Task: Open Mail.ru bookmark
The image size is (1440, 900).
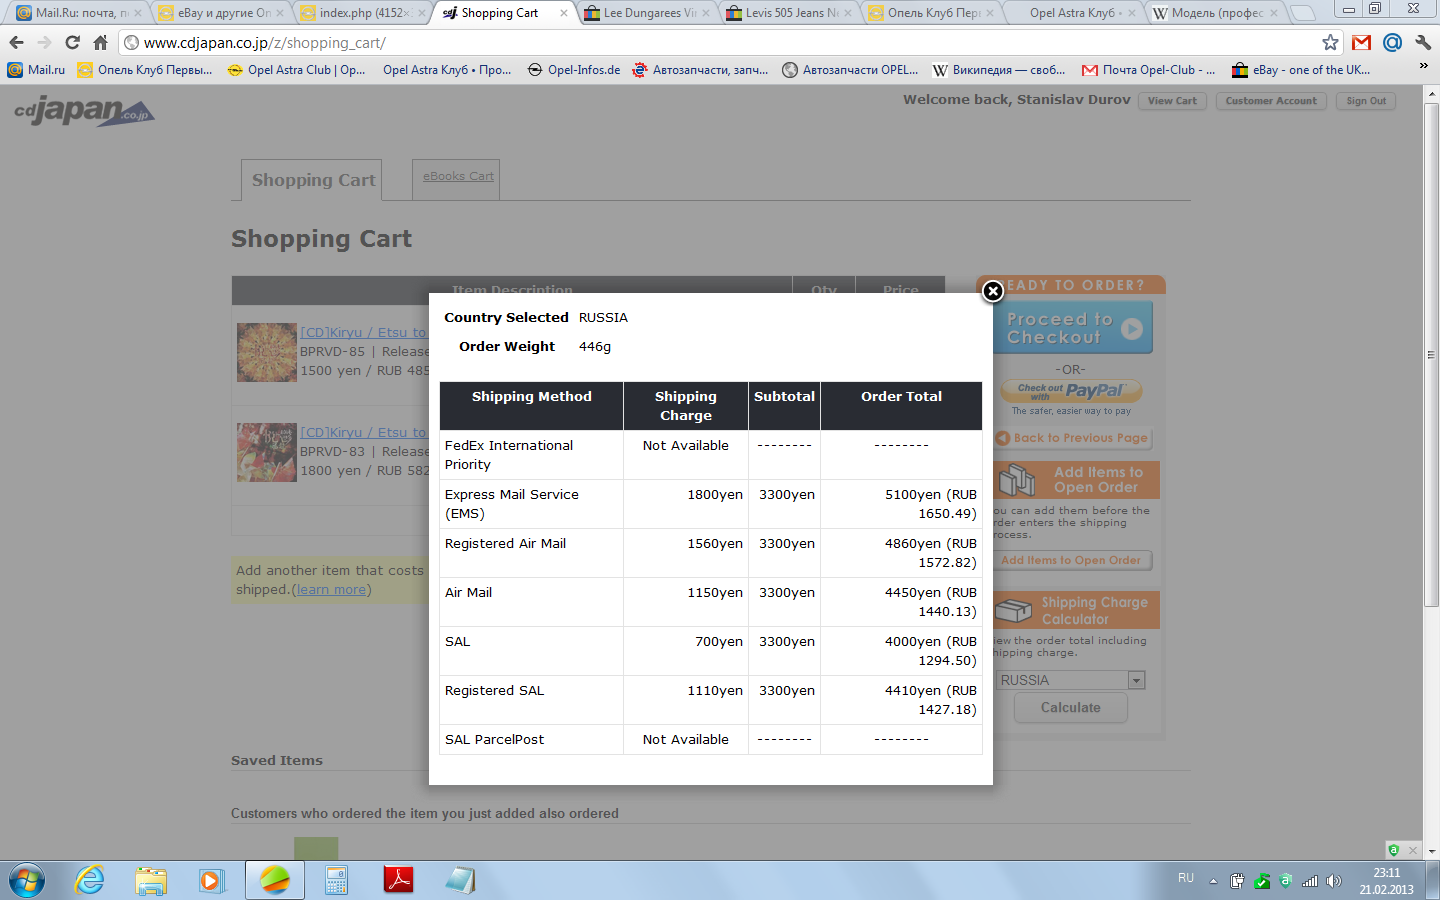Action: click(x=36, y=70)
